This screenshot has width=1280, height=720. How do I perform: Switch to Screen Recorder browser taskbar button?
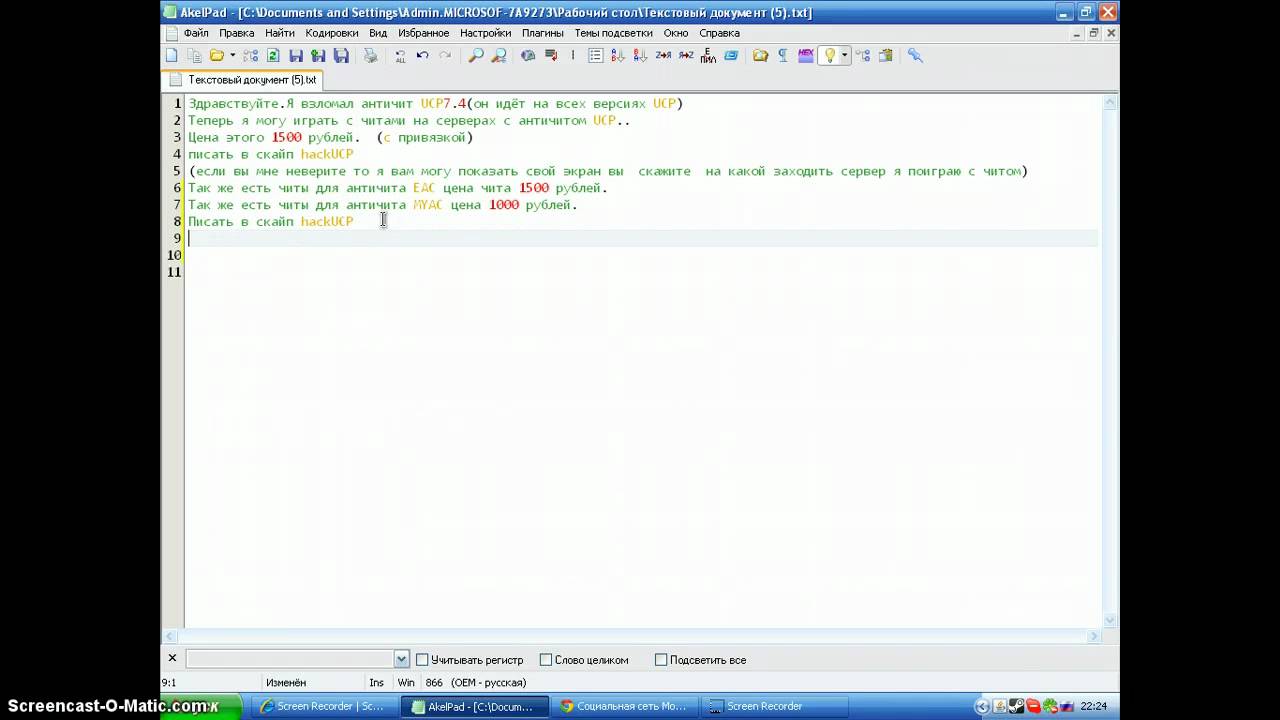(322, 706)
